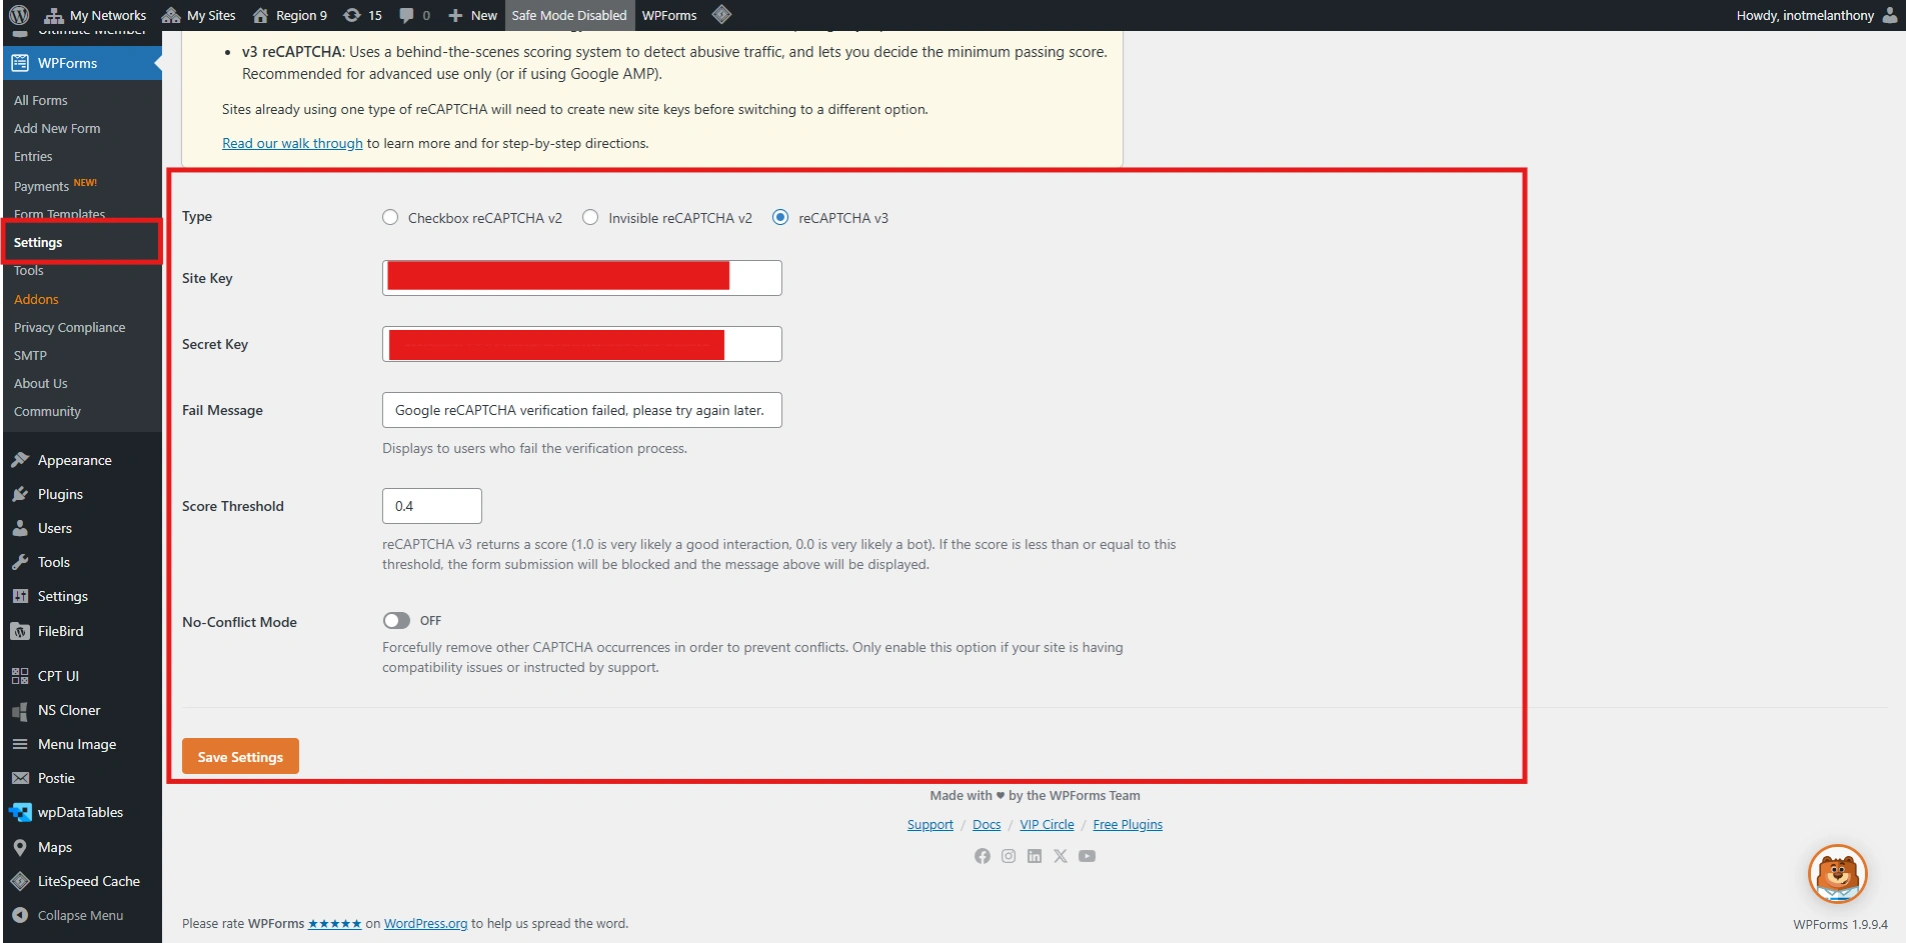
Task: Open the Docs footer link
Action: pyautogui.click(x=986, y=824)
